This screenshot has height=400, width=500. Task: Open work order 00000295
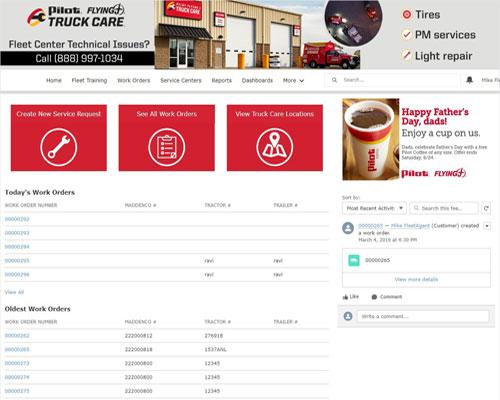(17, 261)
